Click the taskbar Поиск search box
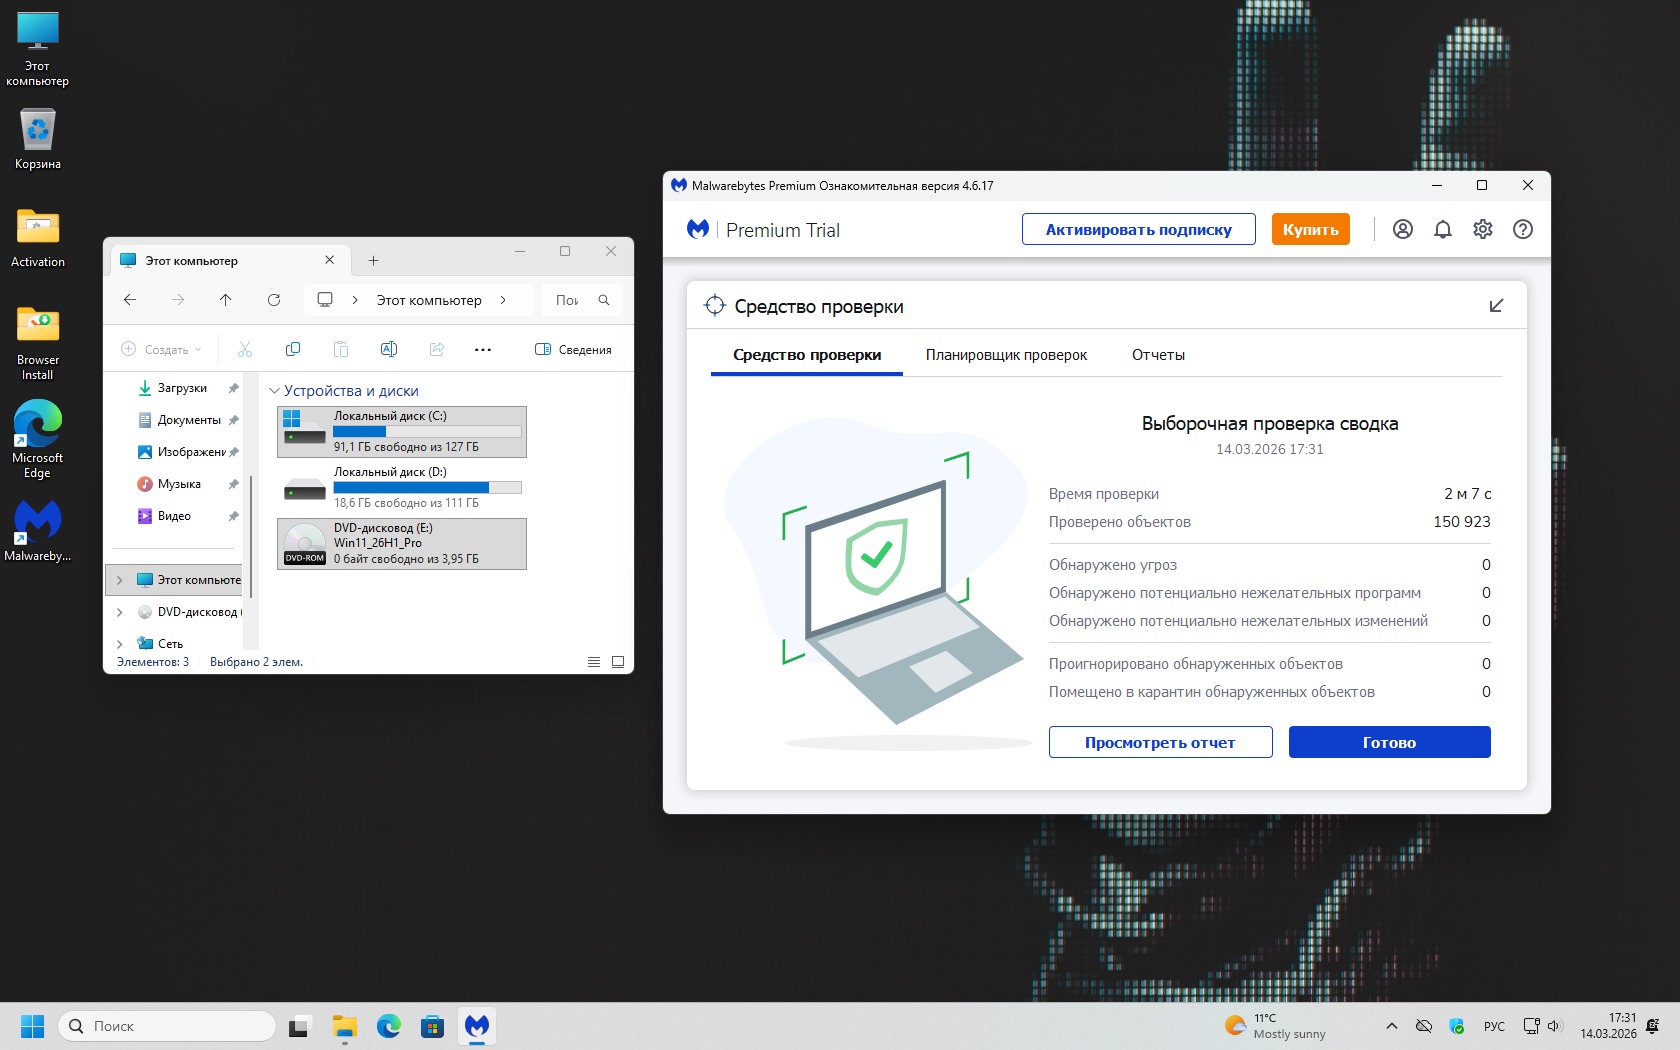This screenshot has height=1050, width=1680. pos(168,1026)
